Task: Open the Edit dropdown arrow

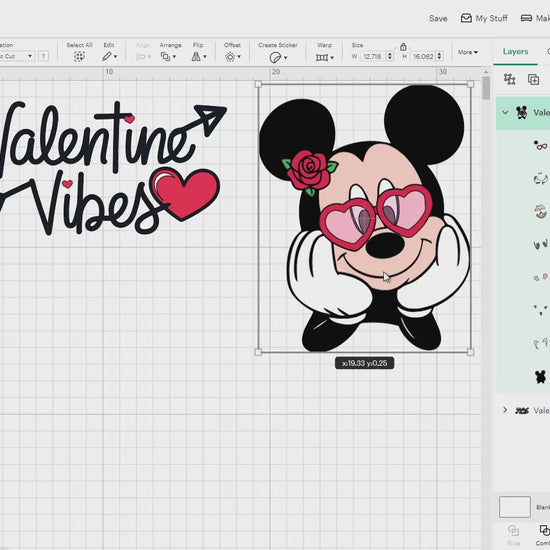Action: tap(115, 57)
